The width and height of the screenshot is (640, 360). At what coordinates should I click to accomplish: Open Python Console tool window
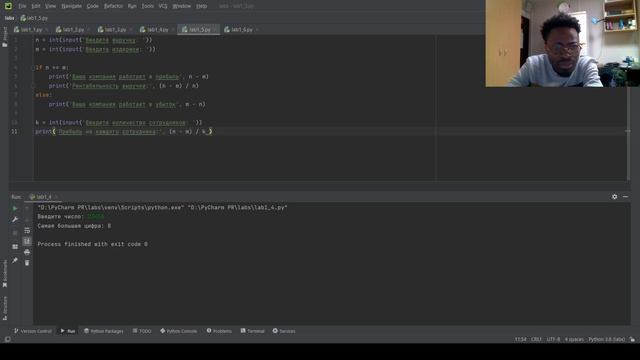[179, 331]
